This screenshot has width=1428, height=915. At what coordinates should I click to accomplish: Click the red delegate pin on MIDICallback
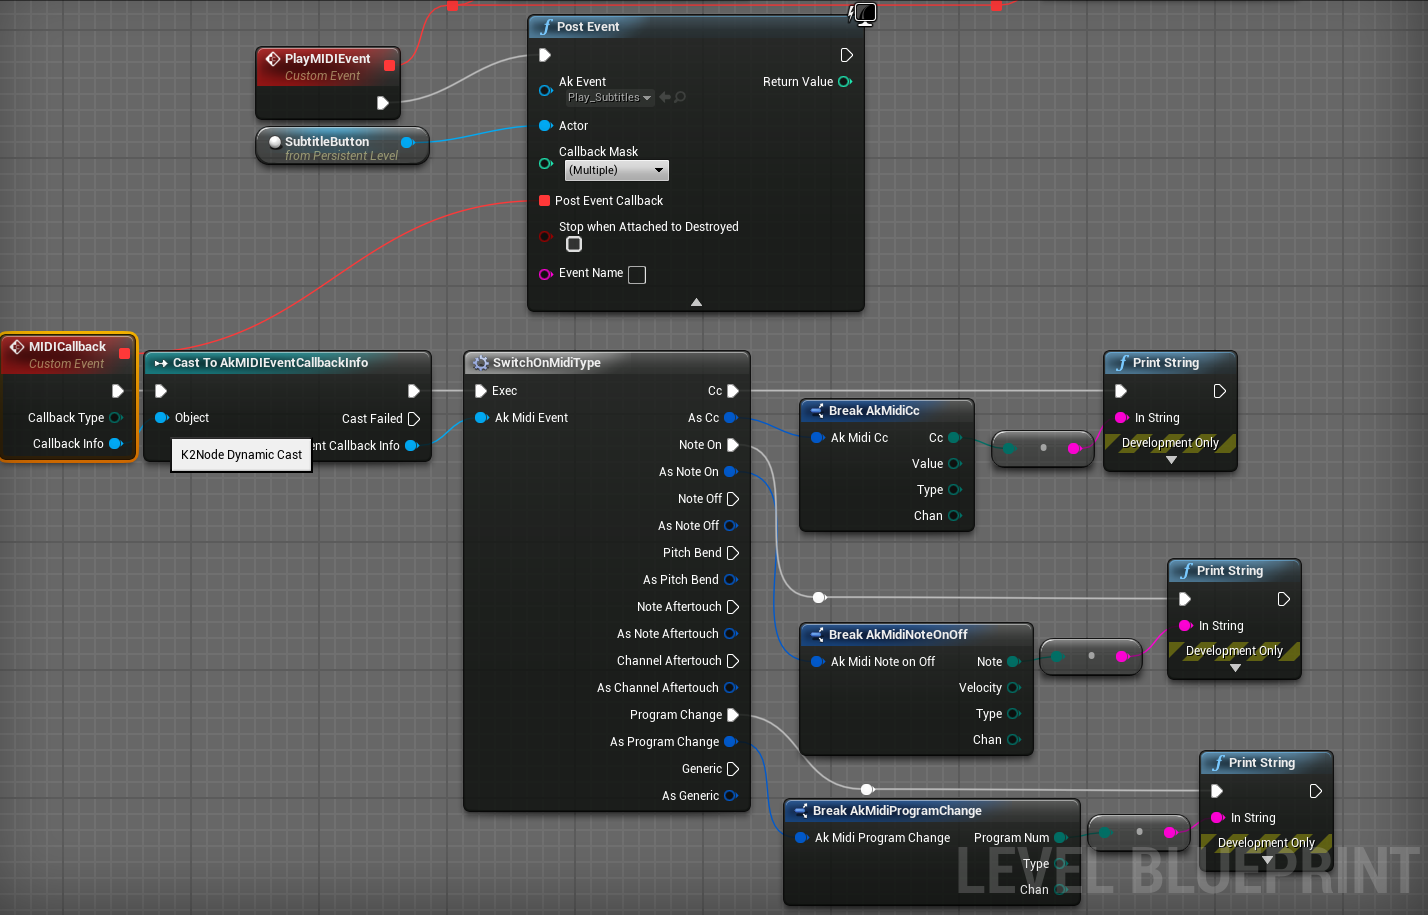click(x=124, y=353)
